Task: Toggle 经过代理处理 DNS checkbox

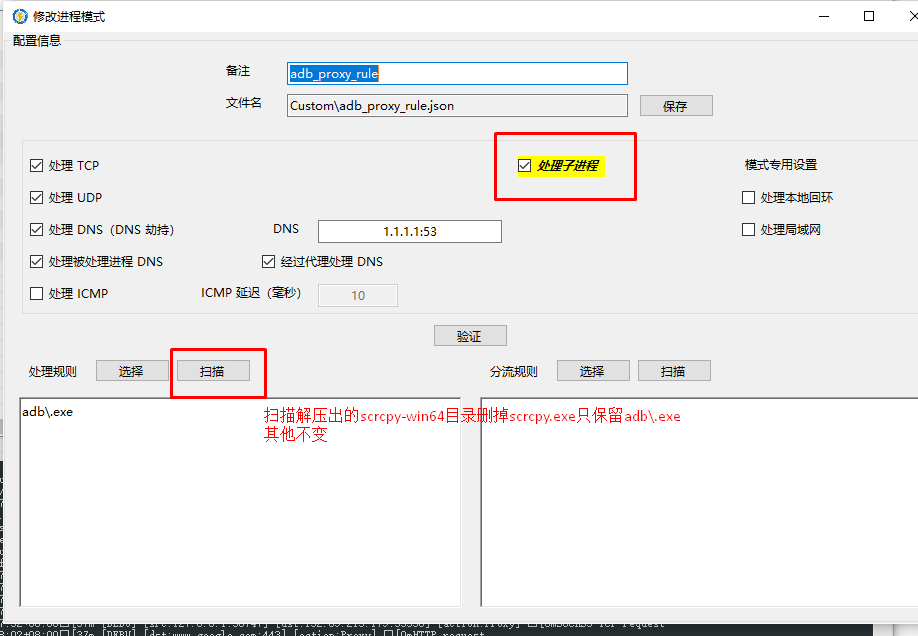Action: point(268,262)
